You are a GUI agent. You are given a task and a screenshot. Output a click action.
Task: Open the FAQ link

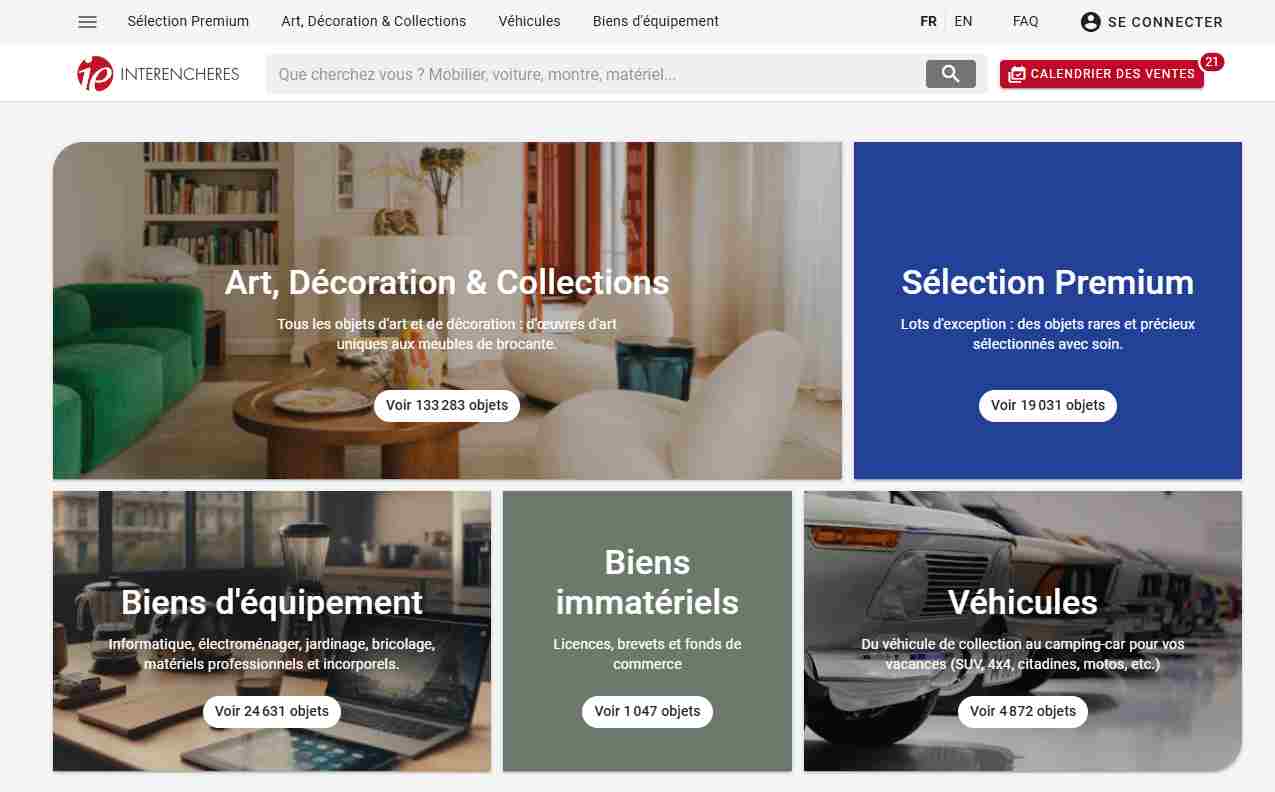pos(1025,21)
